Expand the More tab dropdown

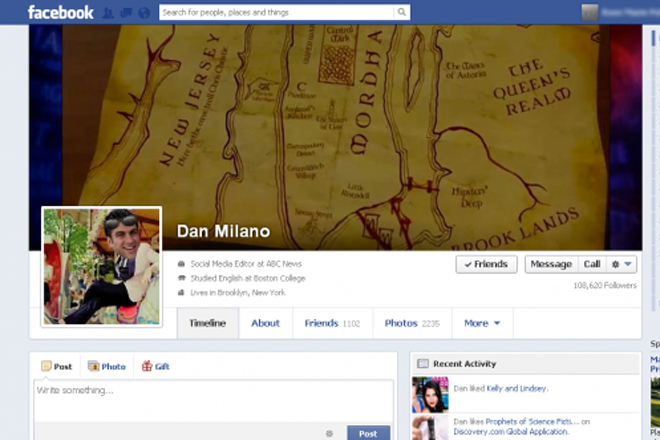click(482, 323)
